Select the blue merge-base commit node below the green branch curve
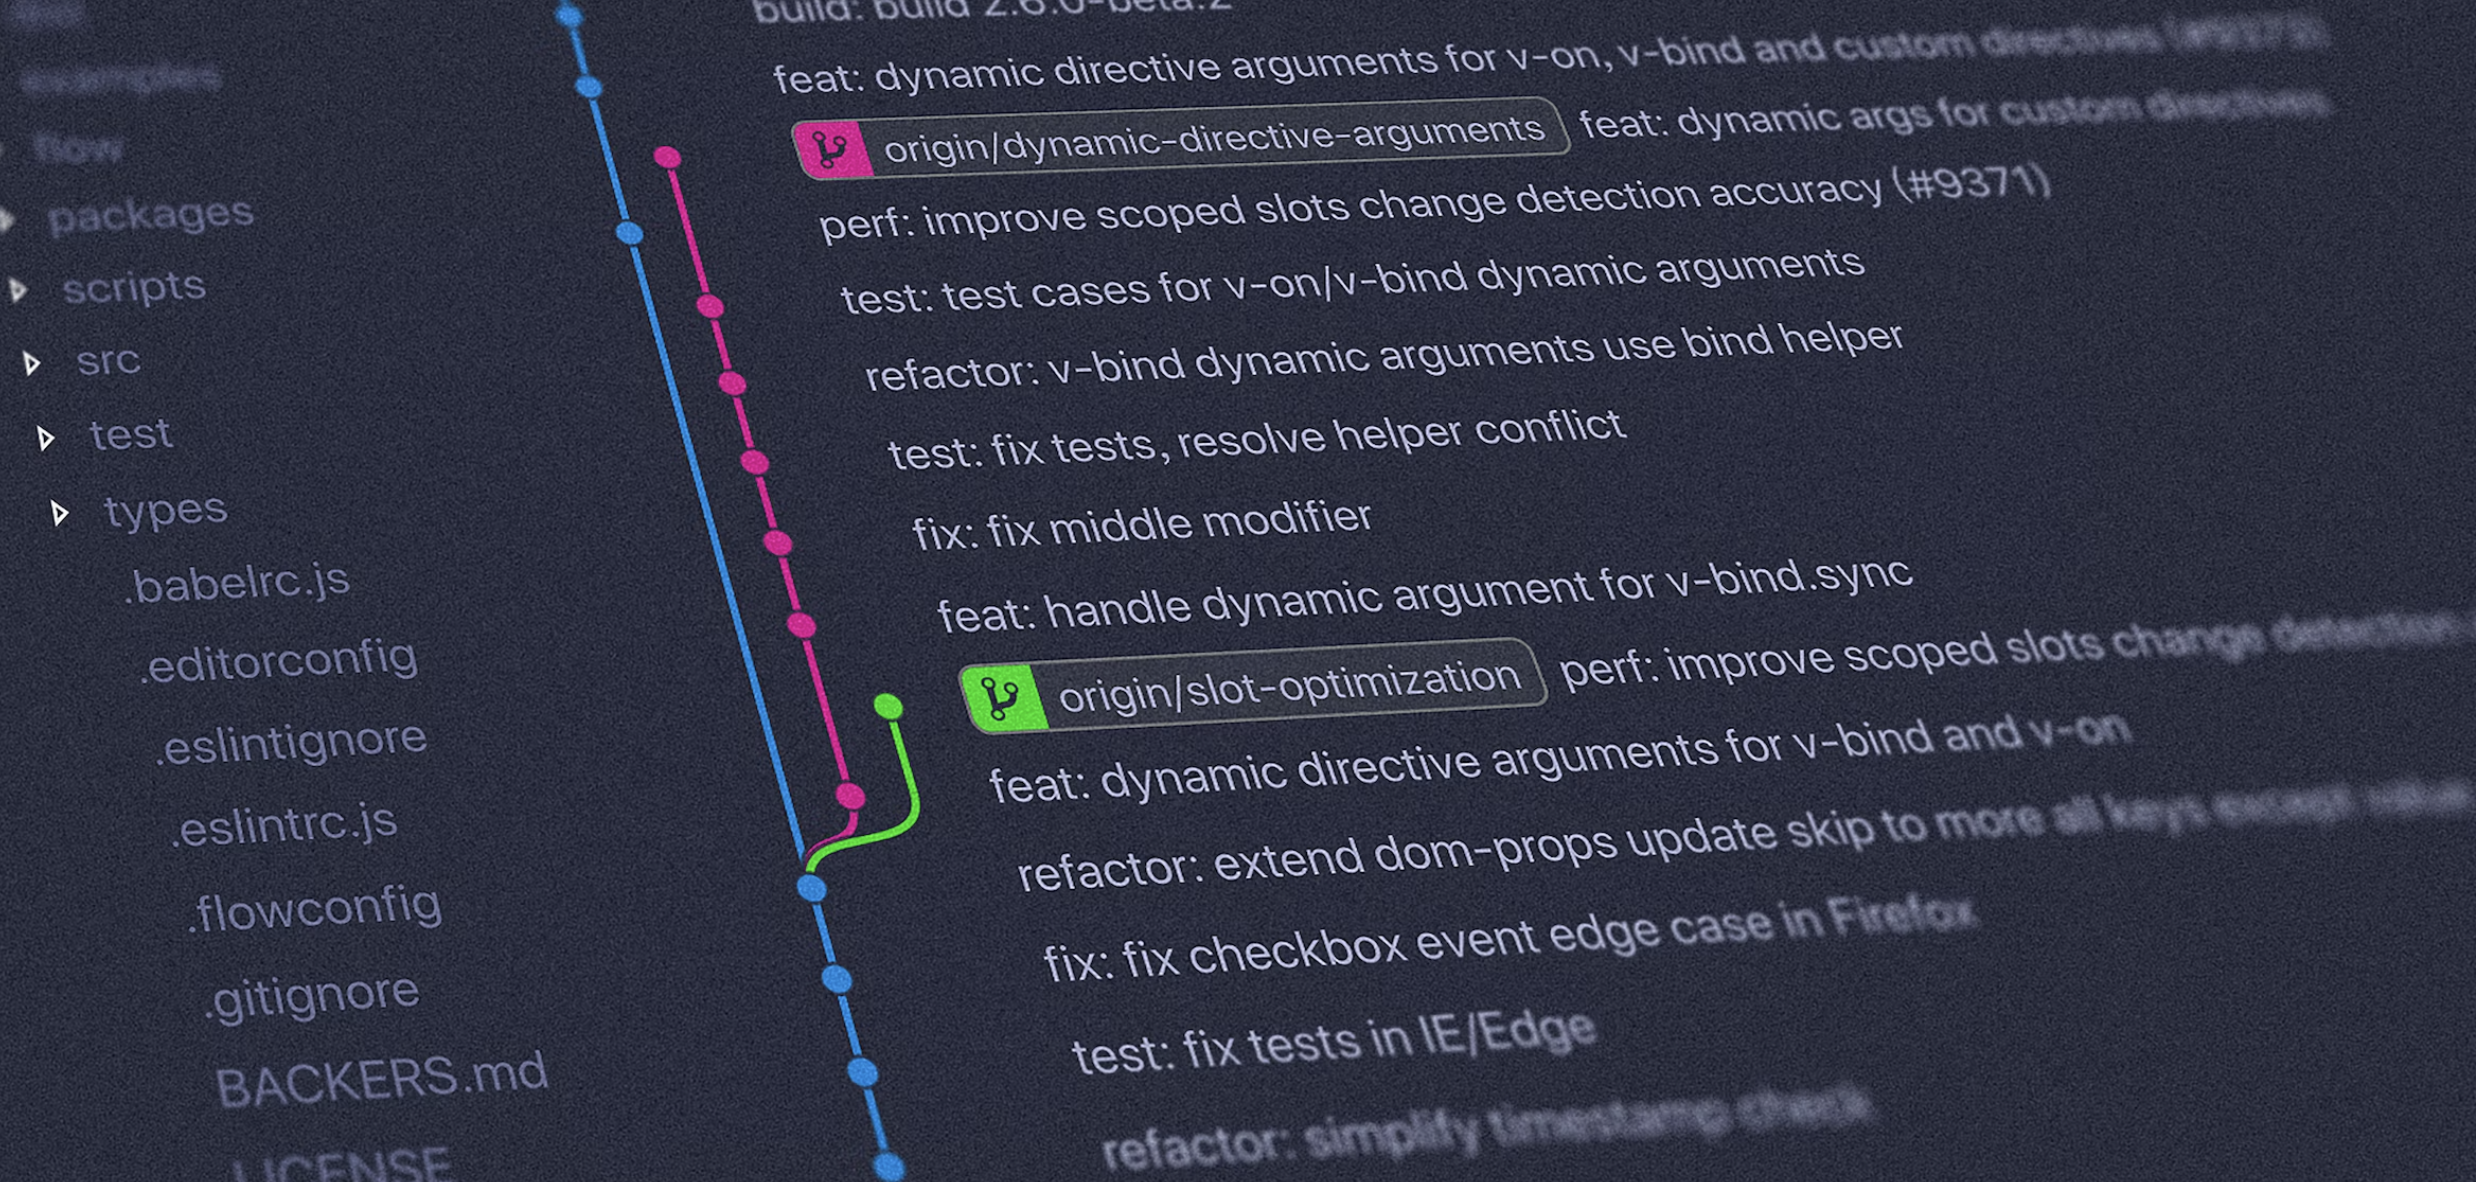 (810, 884)
